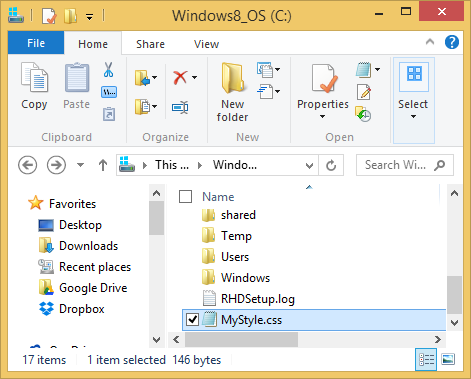The height and width of the screenshot is (379, 471).
Task: Click the horizontal scrollbar thumb in file list
Action: 241,340
